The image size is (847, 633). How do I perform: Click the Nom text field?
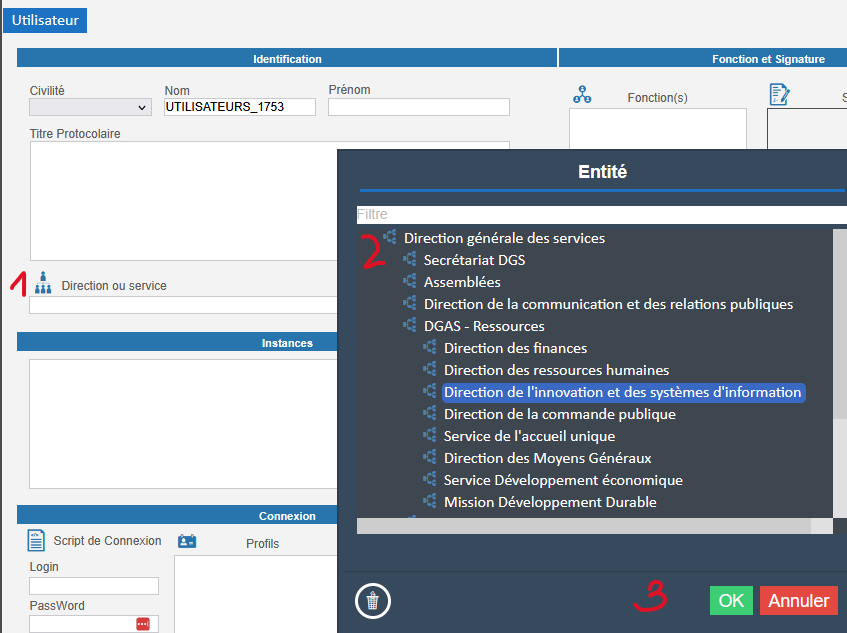pos(240,107)
